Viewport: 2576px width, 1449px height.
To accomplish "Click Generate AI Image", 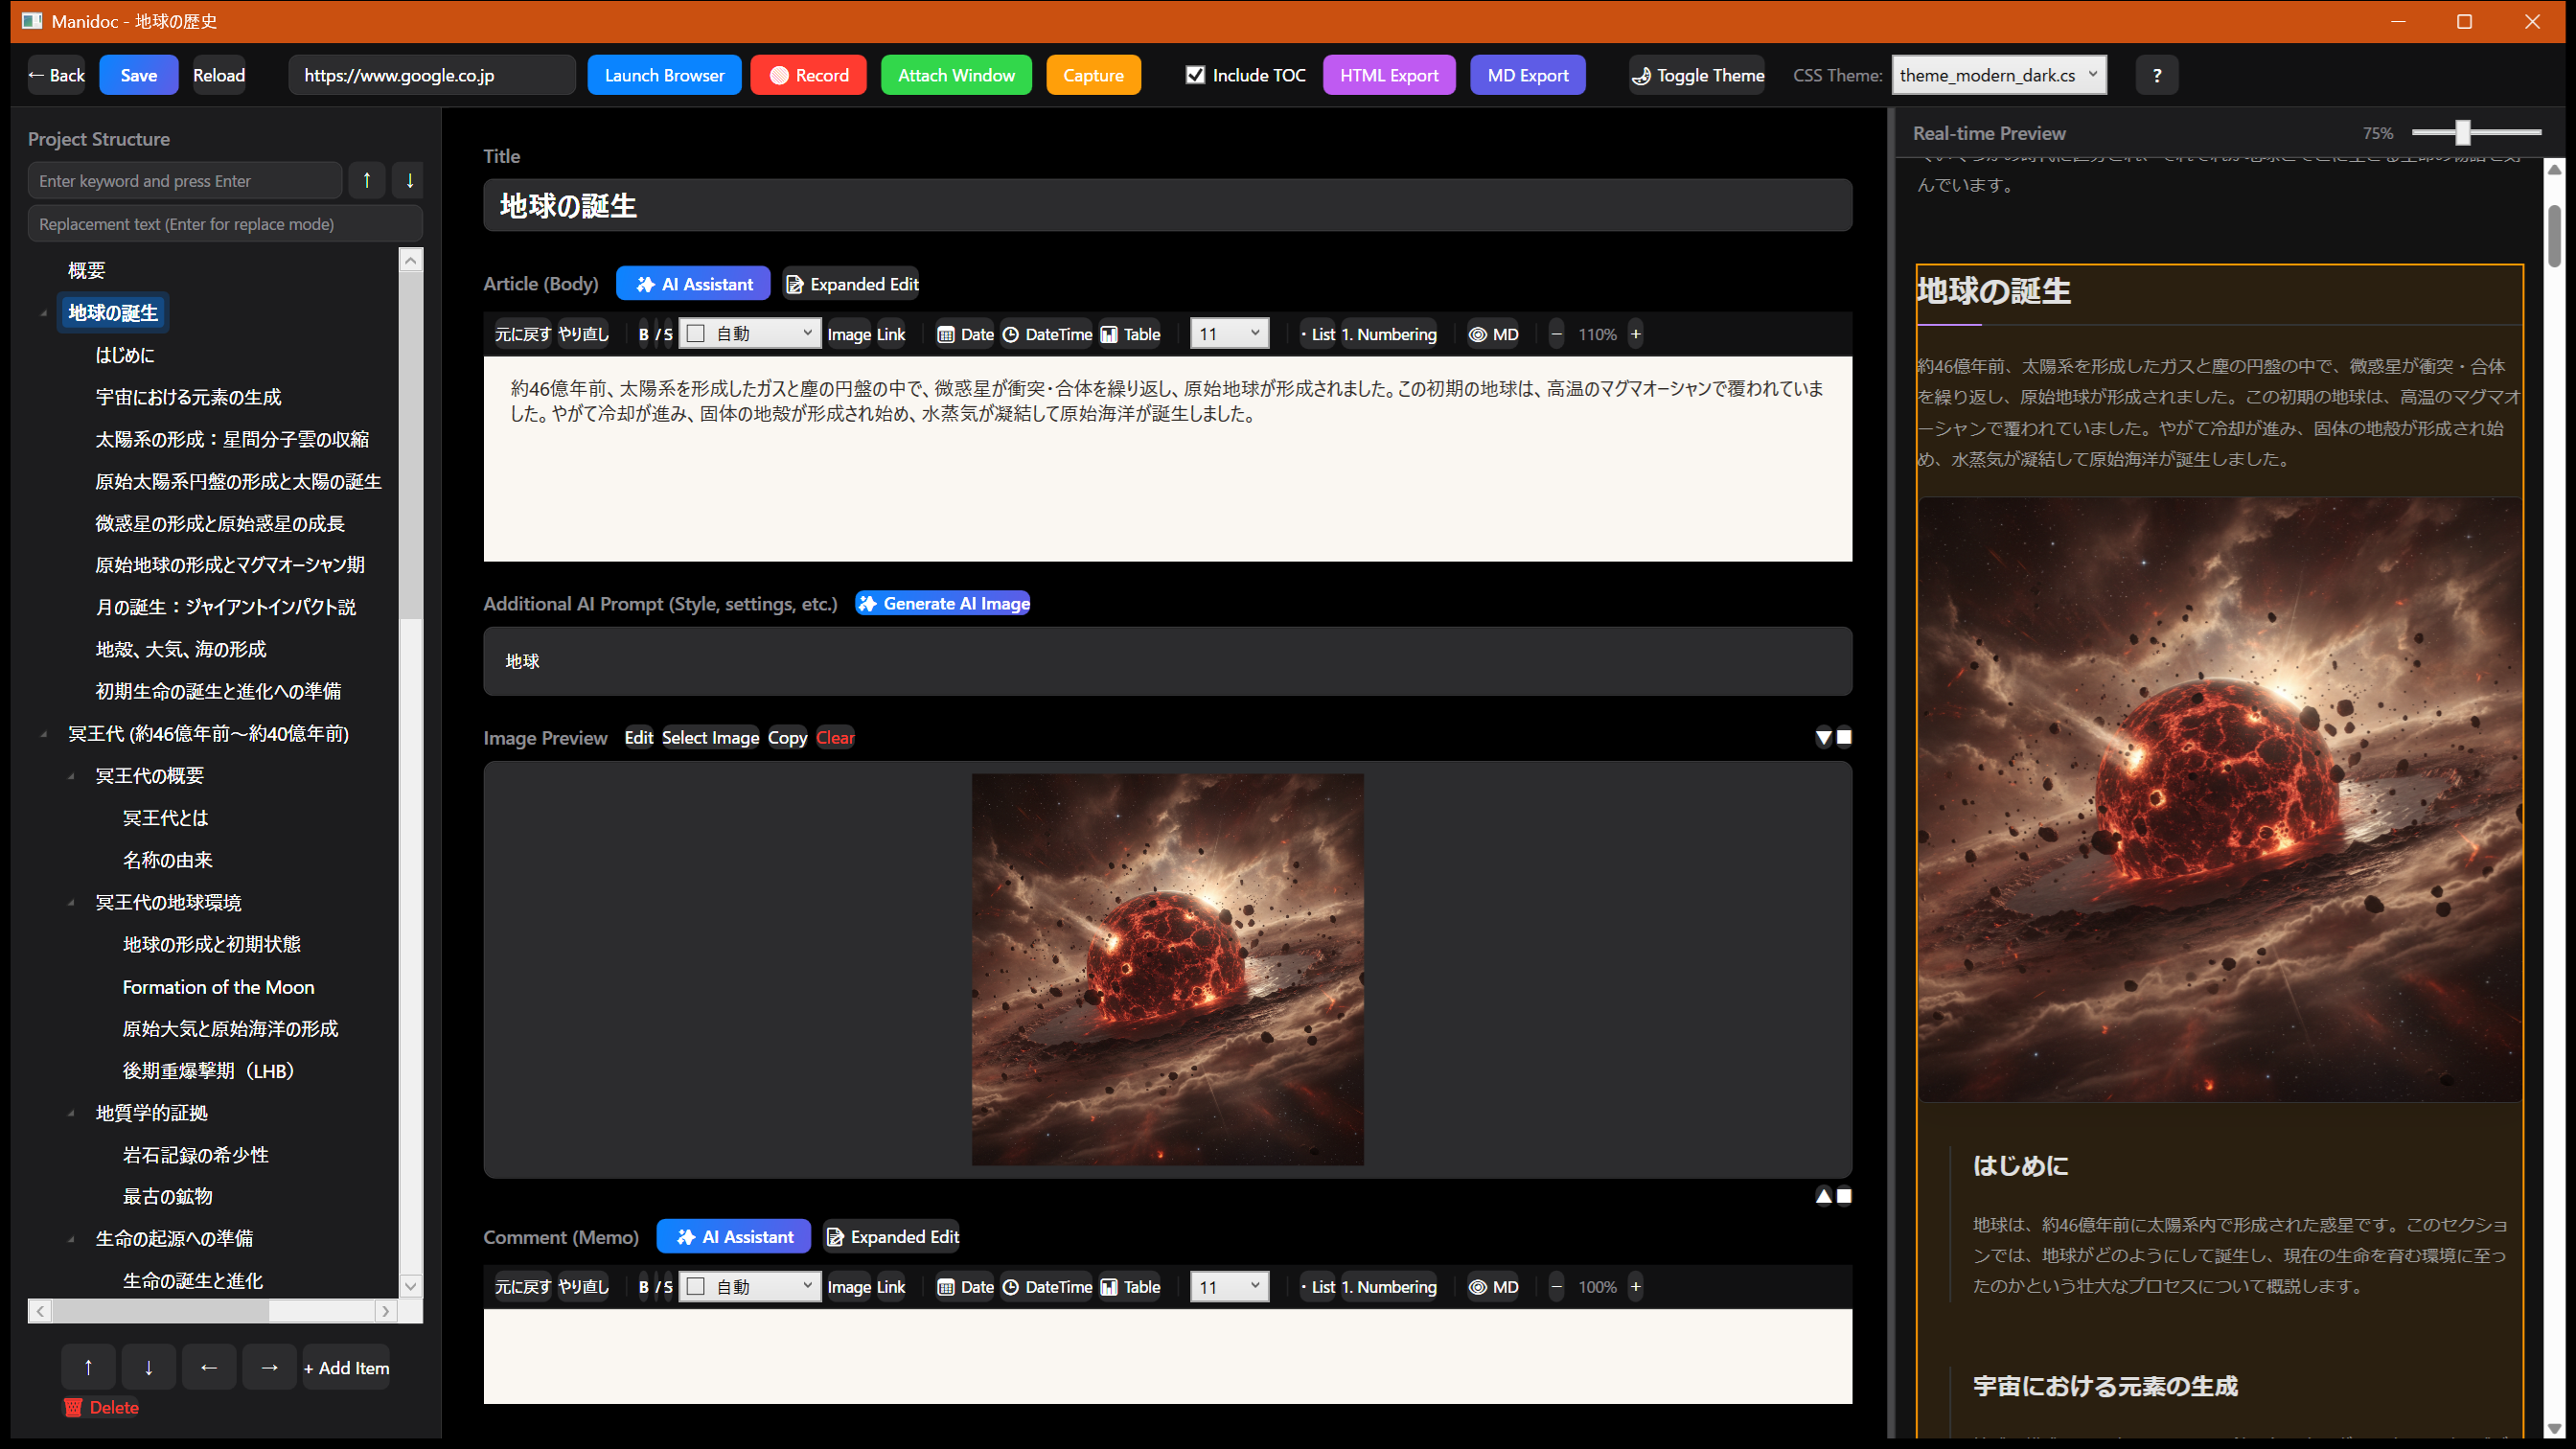I will pos(942,603).
